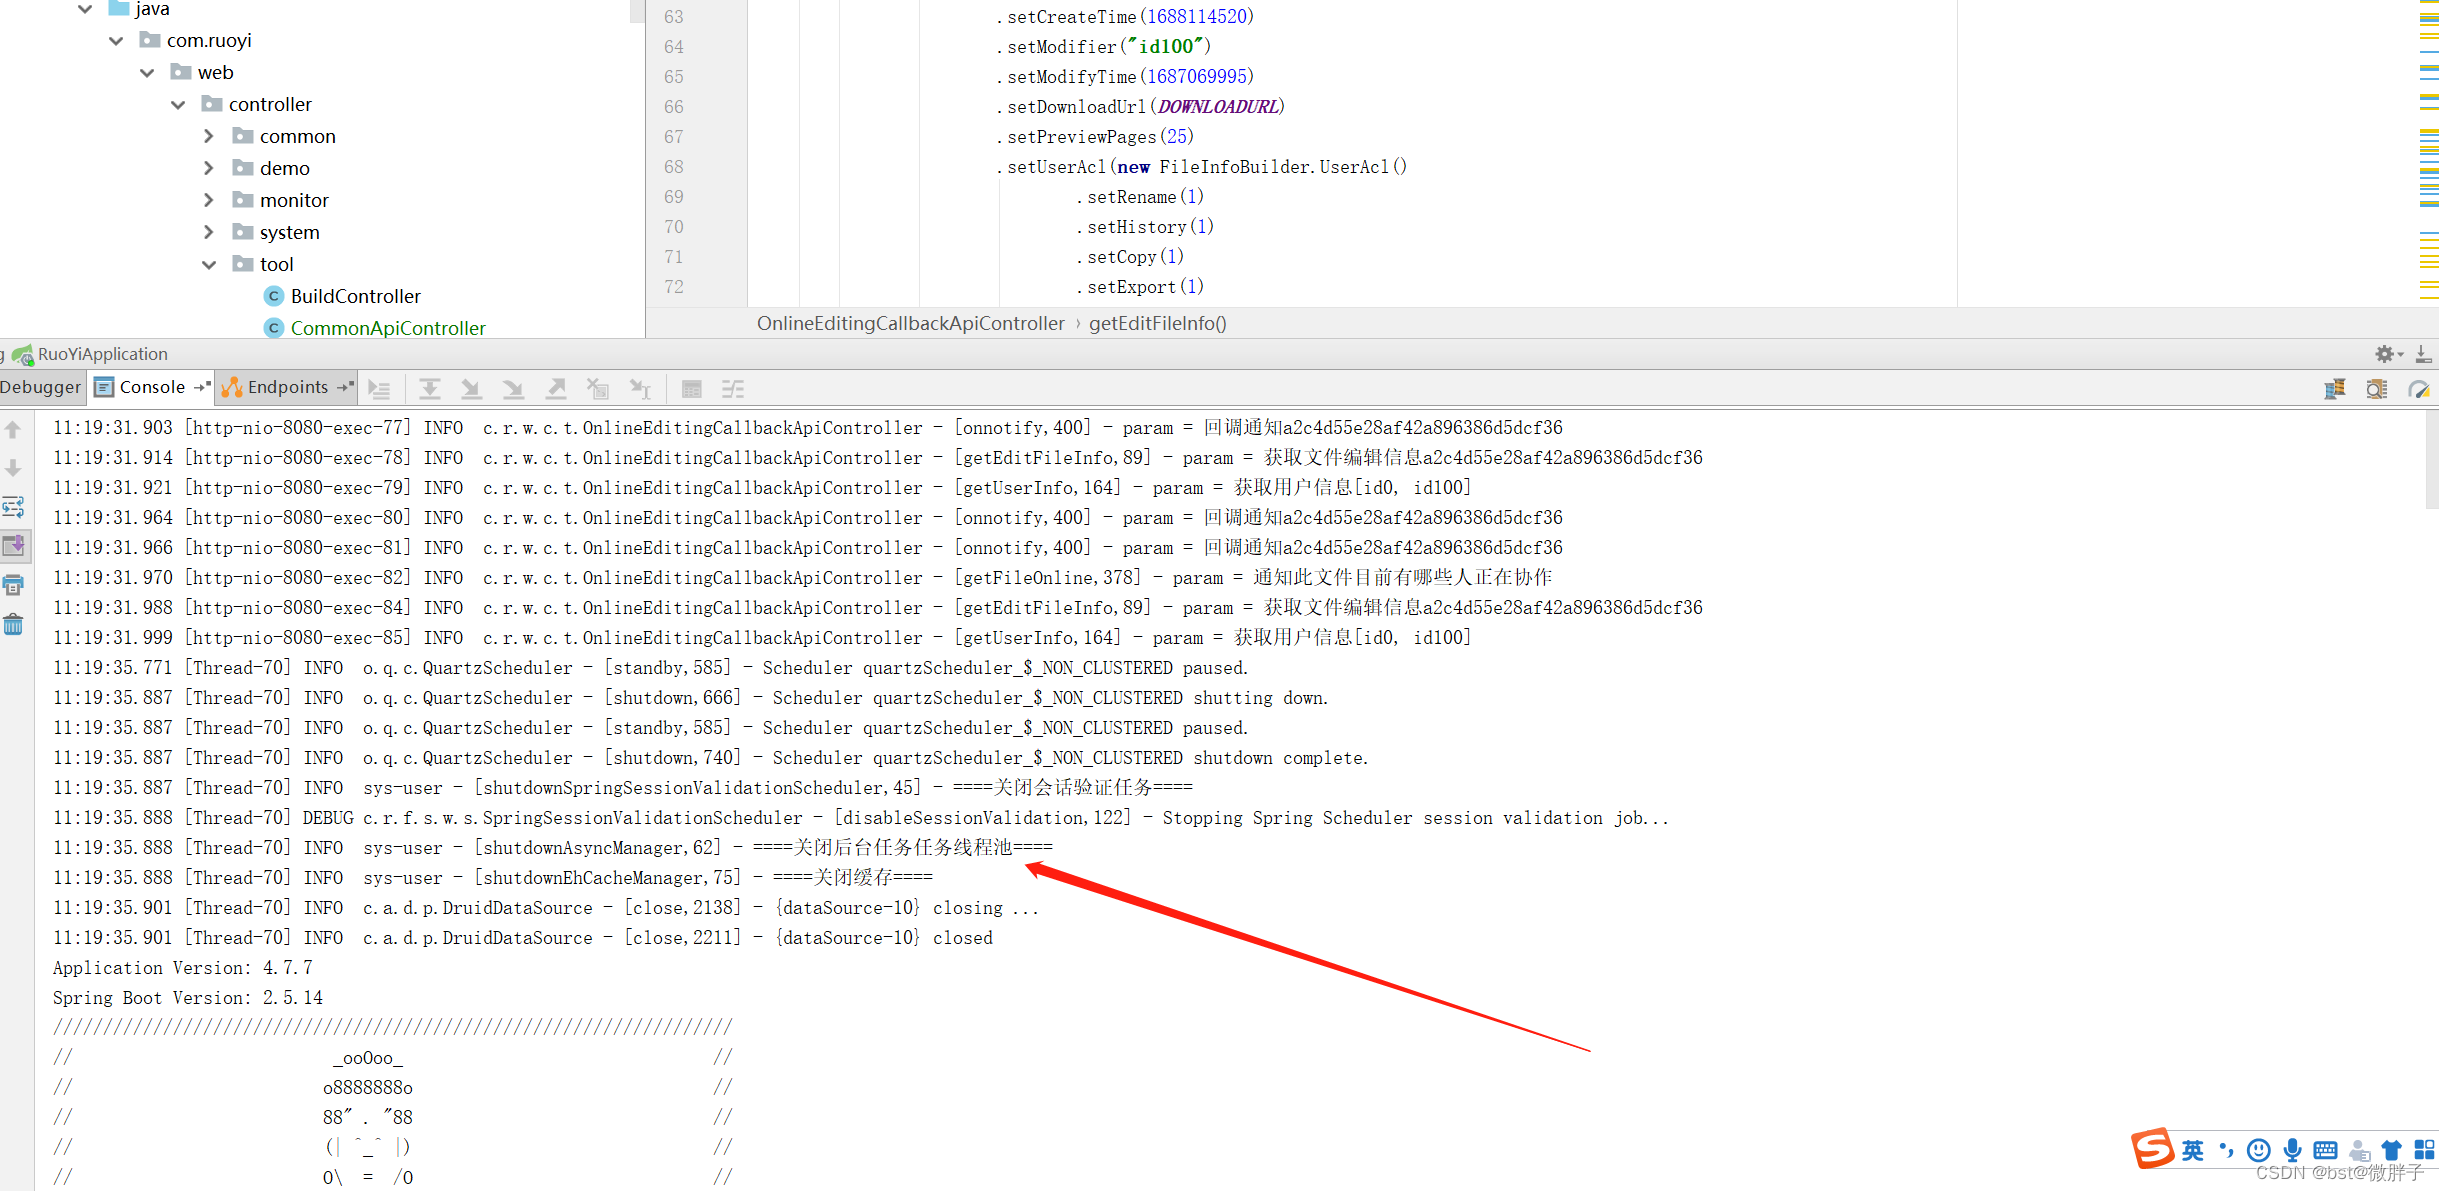This screenshot has width=2439, height=1191.
Task: Select the CommonApiController class
Action: coord(387,328)
